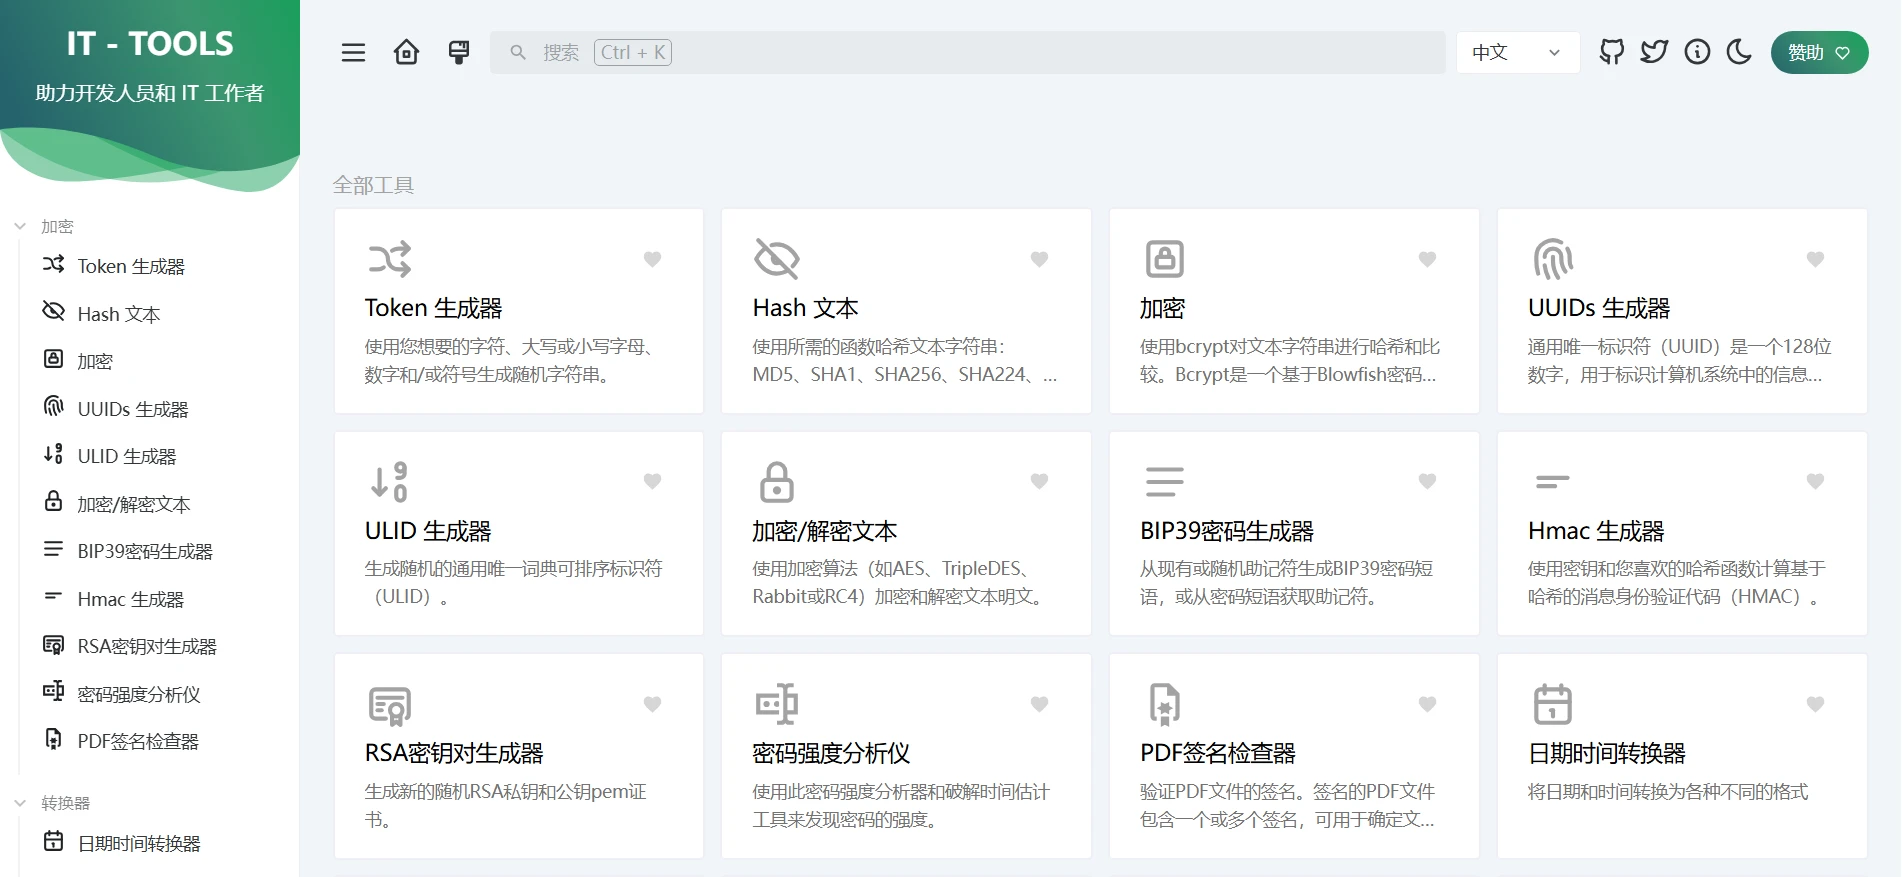Image resolution: width=1902 pixels, height=877 pixels.
Task: Favorite the Token 生成器 card heart
Action: (x=652, y=259)
